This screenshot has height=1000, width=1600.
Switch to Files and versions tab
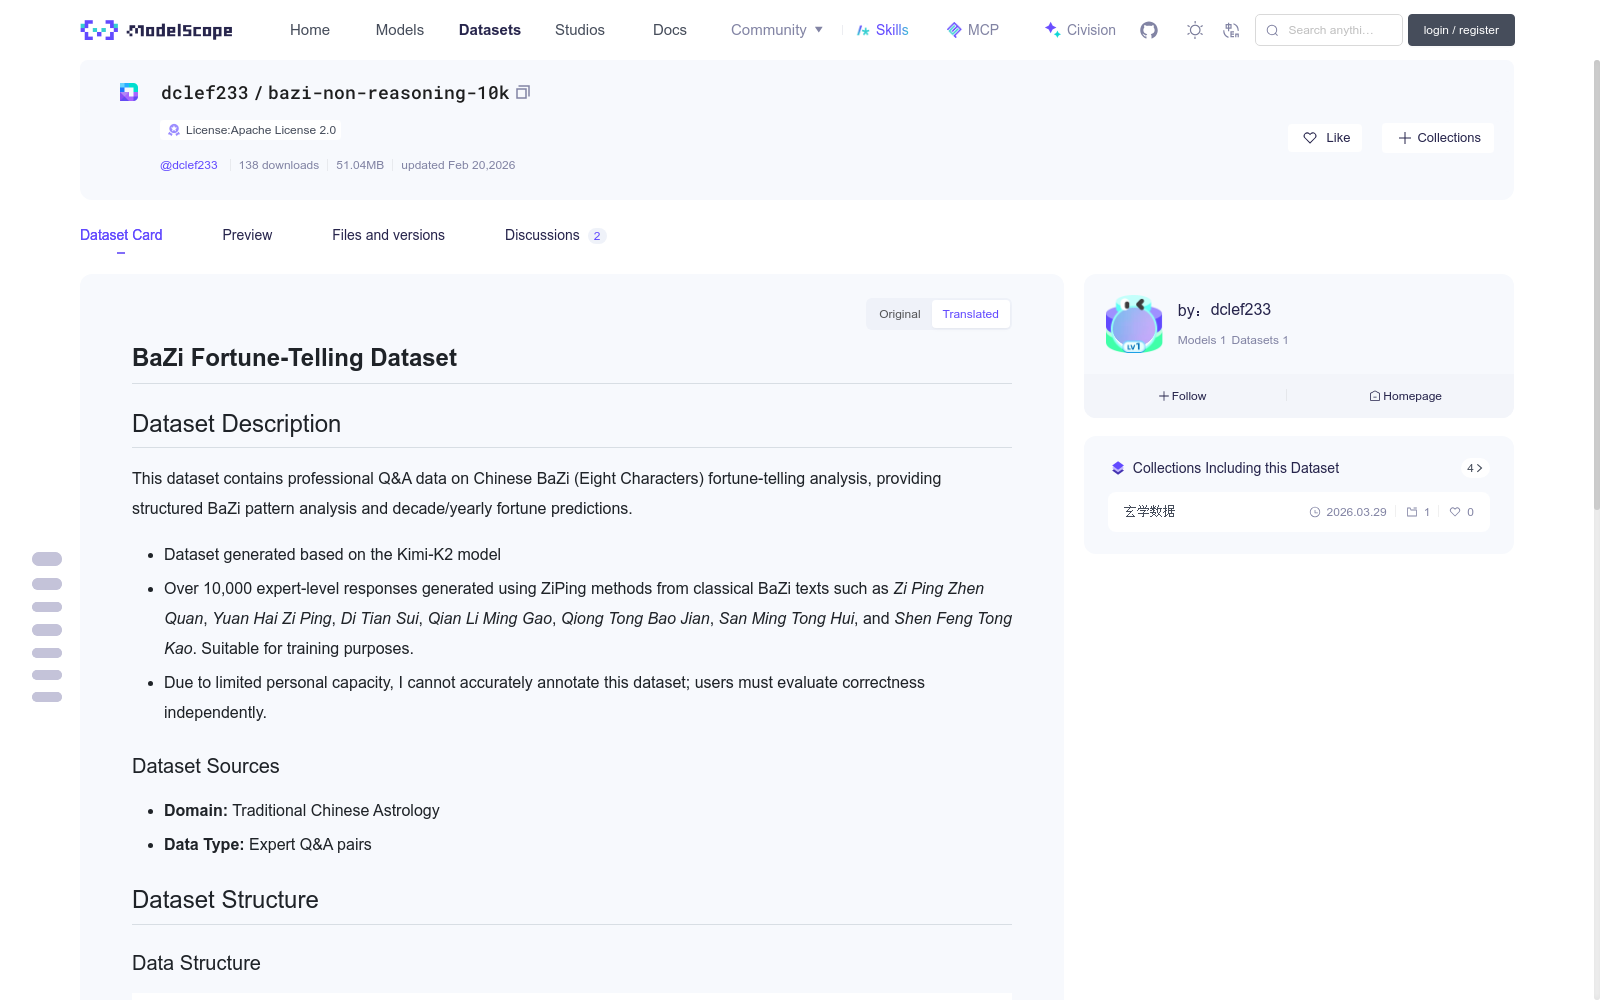pyautogui.click(x=388, y=235)
